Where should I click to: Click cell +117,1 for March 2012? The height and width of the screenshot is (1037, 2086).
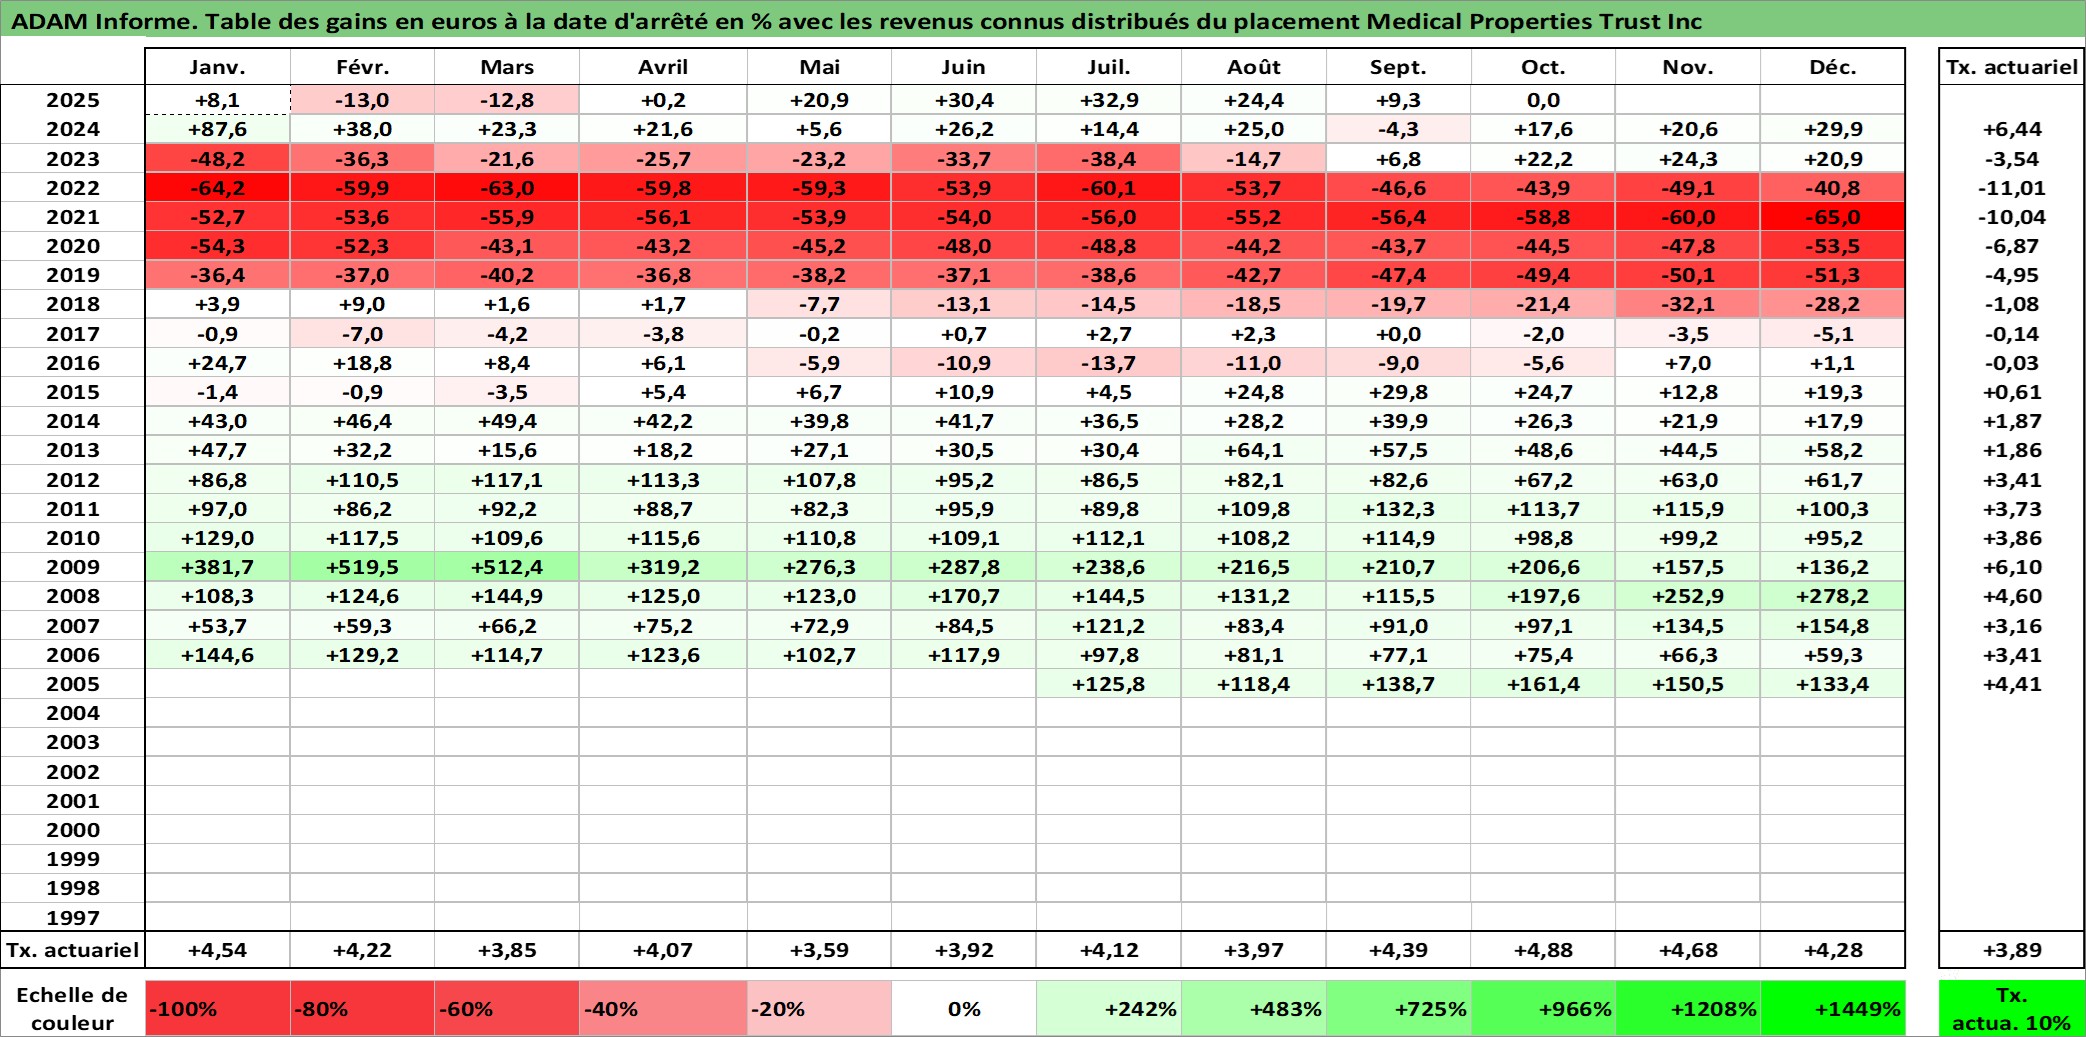(507, 480)
